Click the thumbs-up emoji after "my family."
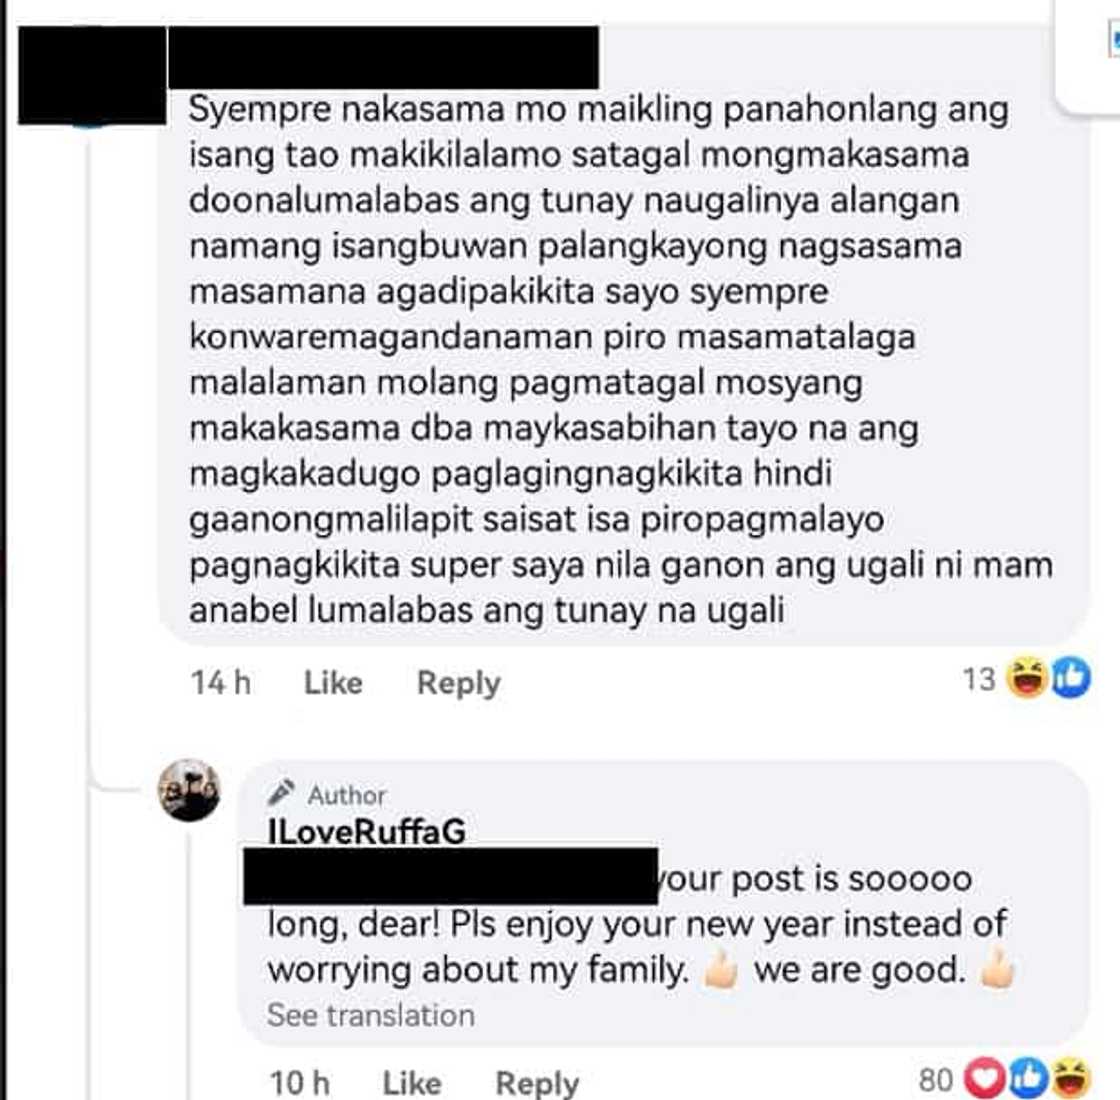Image resolution: width=1120 pixels, height=1100 pixels. (x=721, y=970)
